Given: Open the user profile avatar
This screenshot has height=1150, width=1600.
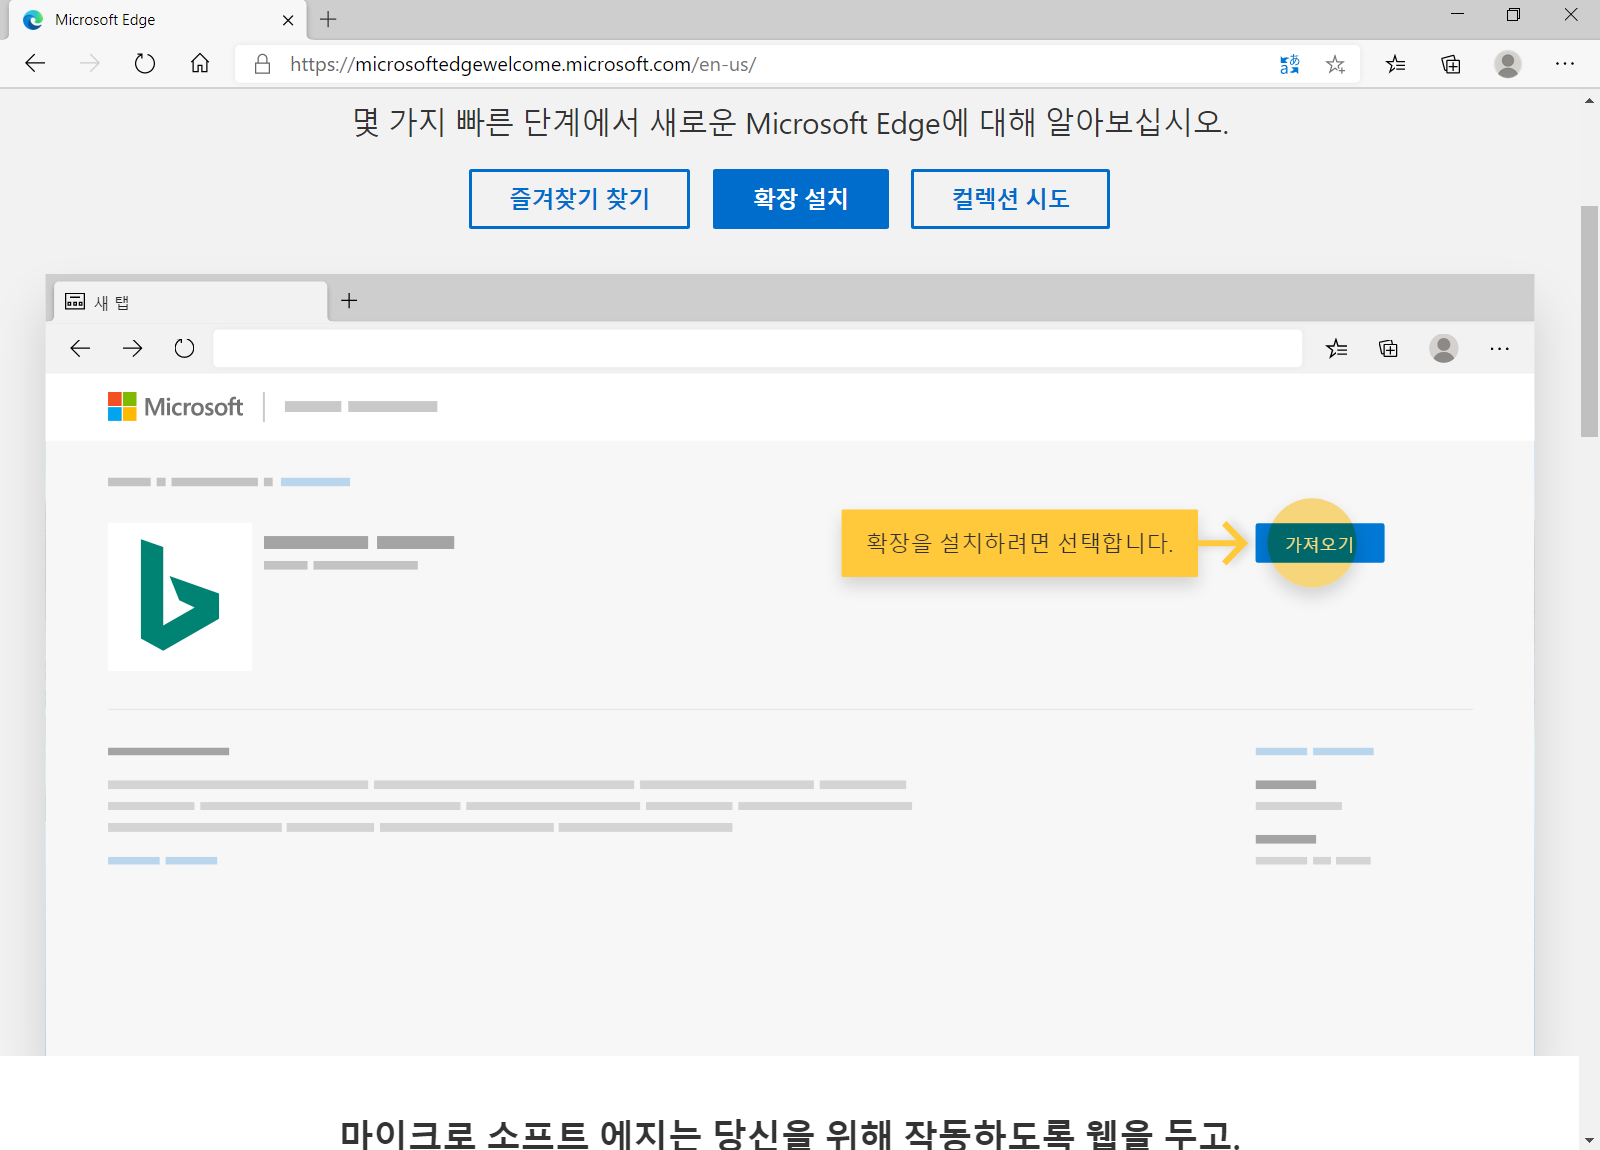Looking at the screenshot, I should click(1508, 64).
